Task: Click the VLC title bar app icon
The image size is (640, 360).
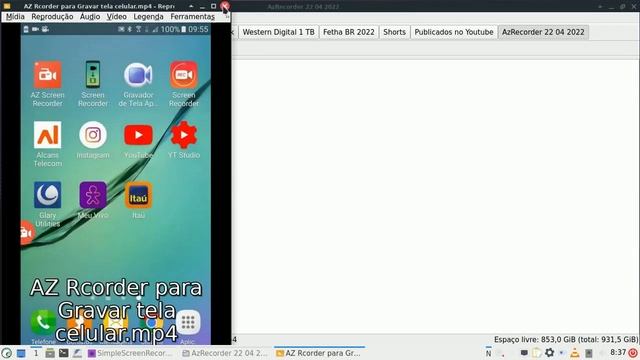Action: 7,6
